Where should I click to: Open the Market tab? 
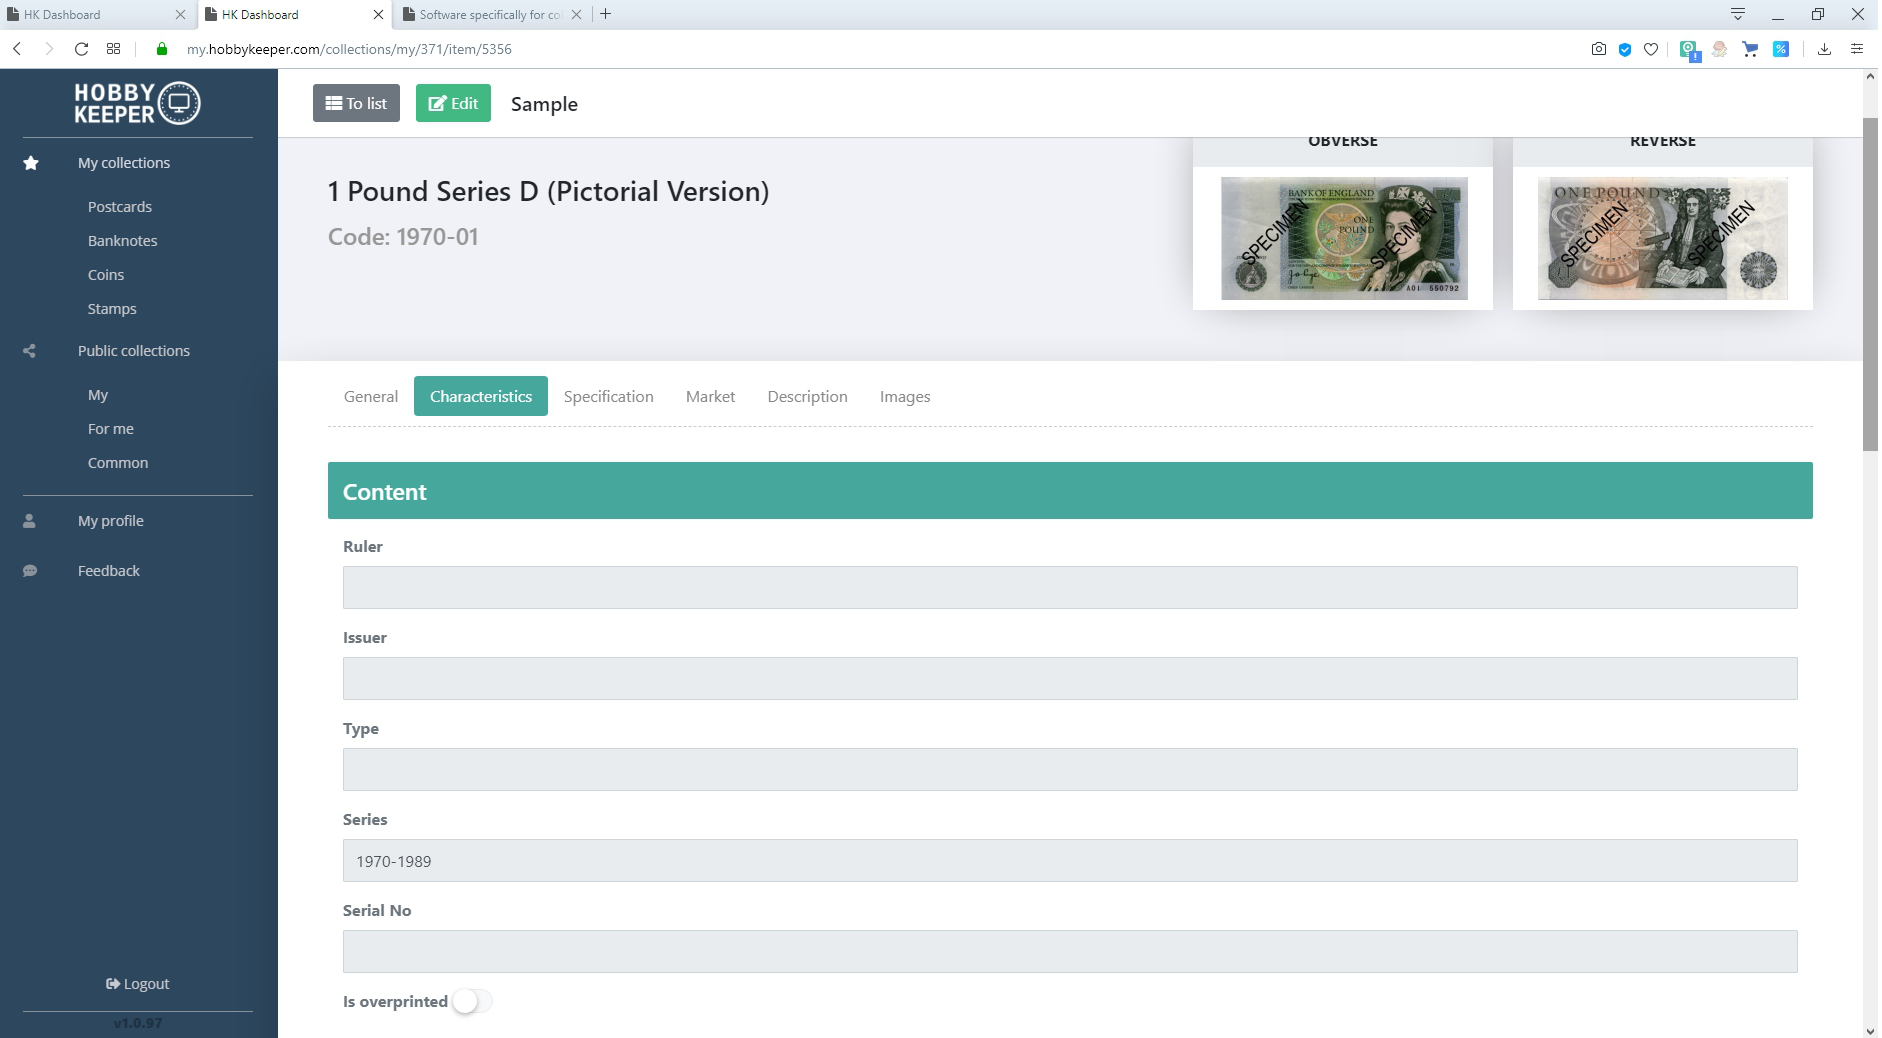coord(710,397)
